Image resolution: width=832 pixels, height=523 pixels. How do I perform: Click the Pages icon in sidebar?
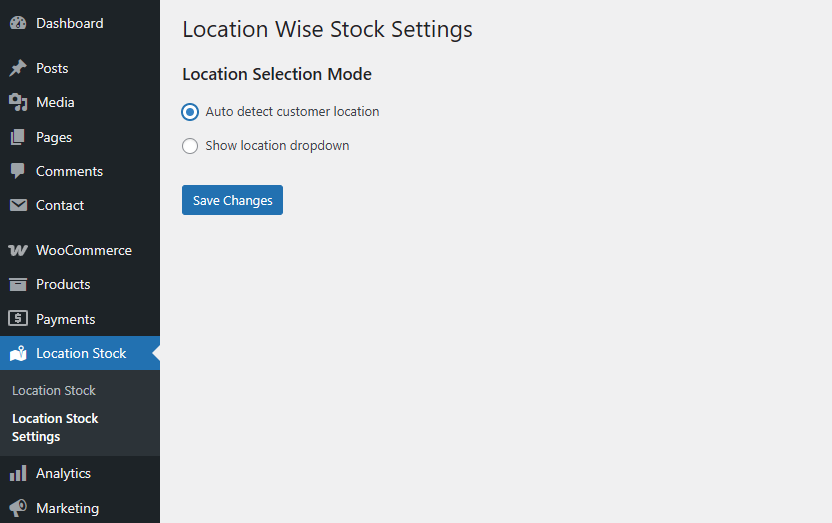point(18,137)
